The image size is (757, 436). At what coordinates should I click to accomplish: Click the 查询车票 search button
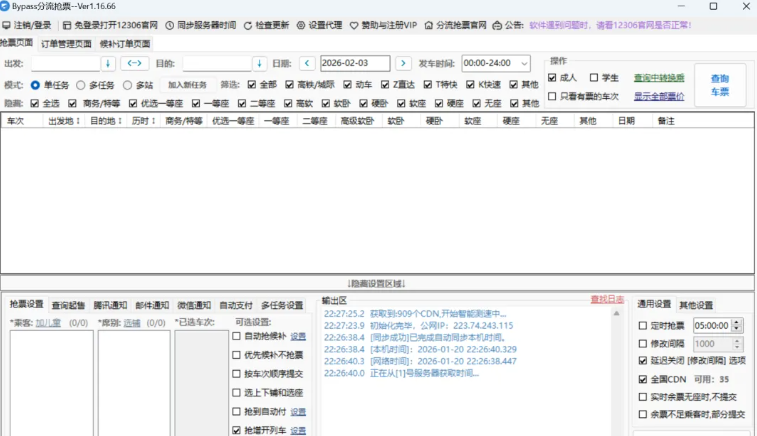pyautogui.click(x=720, y=85)
